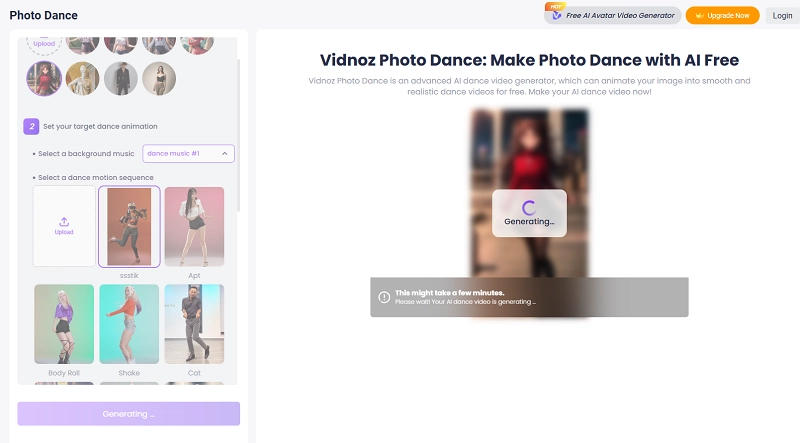Open Free AI Avatar Video Generator
Viewport: 800px width, 443px height.
pos(613,15)
